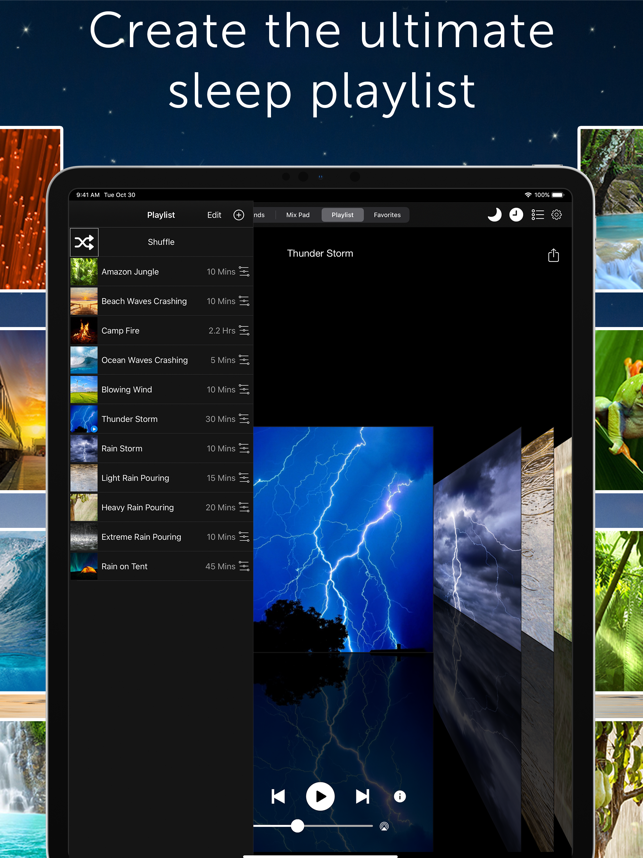This screenshot has height=858, width=643.
Task: Share the Thunder Storm sound
Action: pos(553,255)
